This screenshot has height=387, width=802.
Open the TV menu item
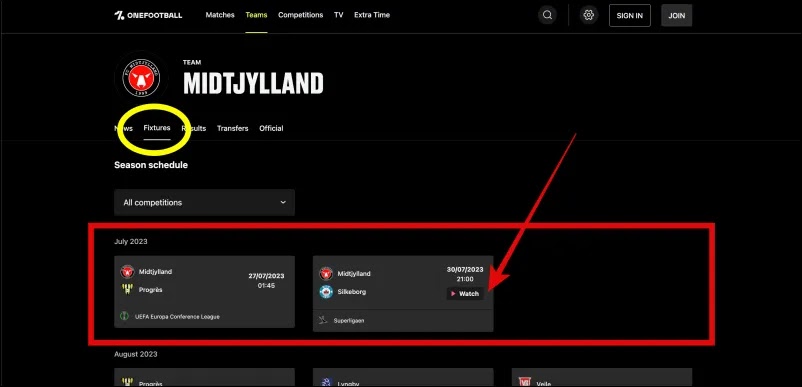click(x=339, y=15)
